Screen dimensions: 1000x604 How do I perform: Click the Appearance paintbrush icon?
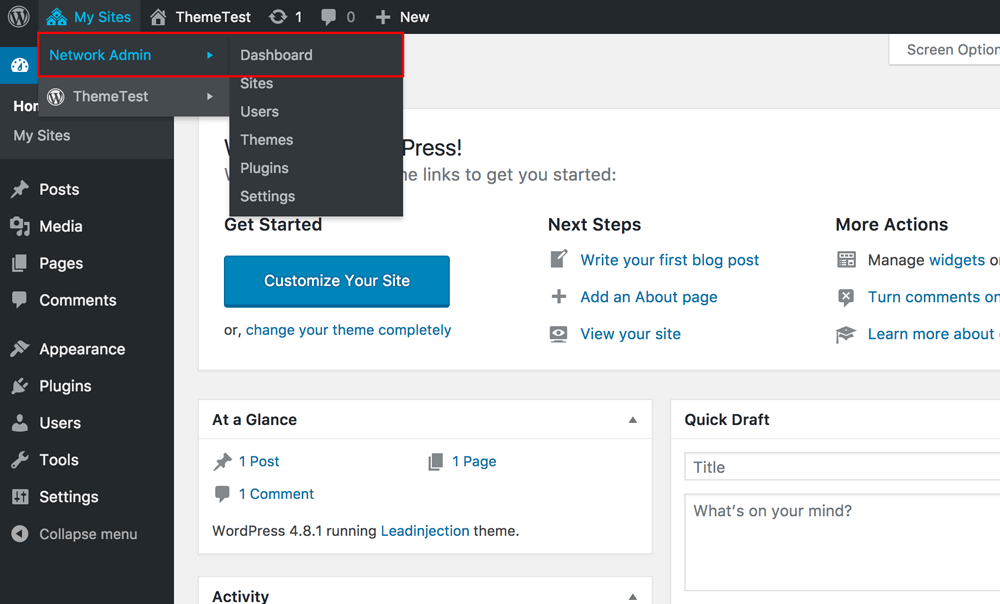pos(20,348)
